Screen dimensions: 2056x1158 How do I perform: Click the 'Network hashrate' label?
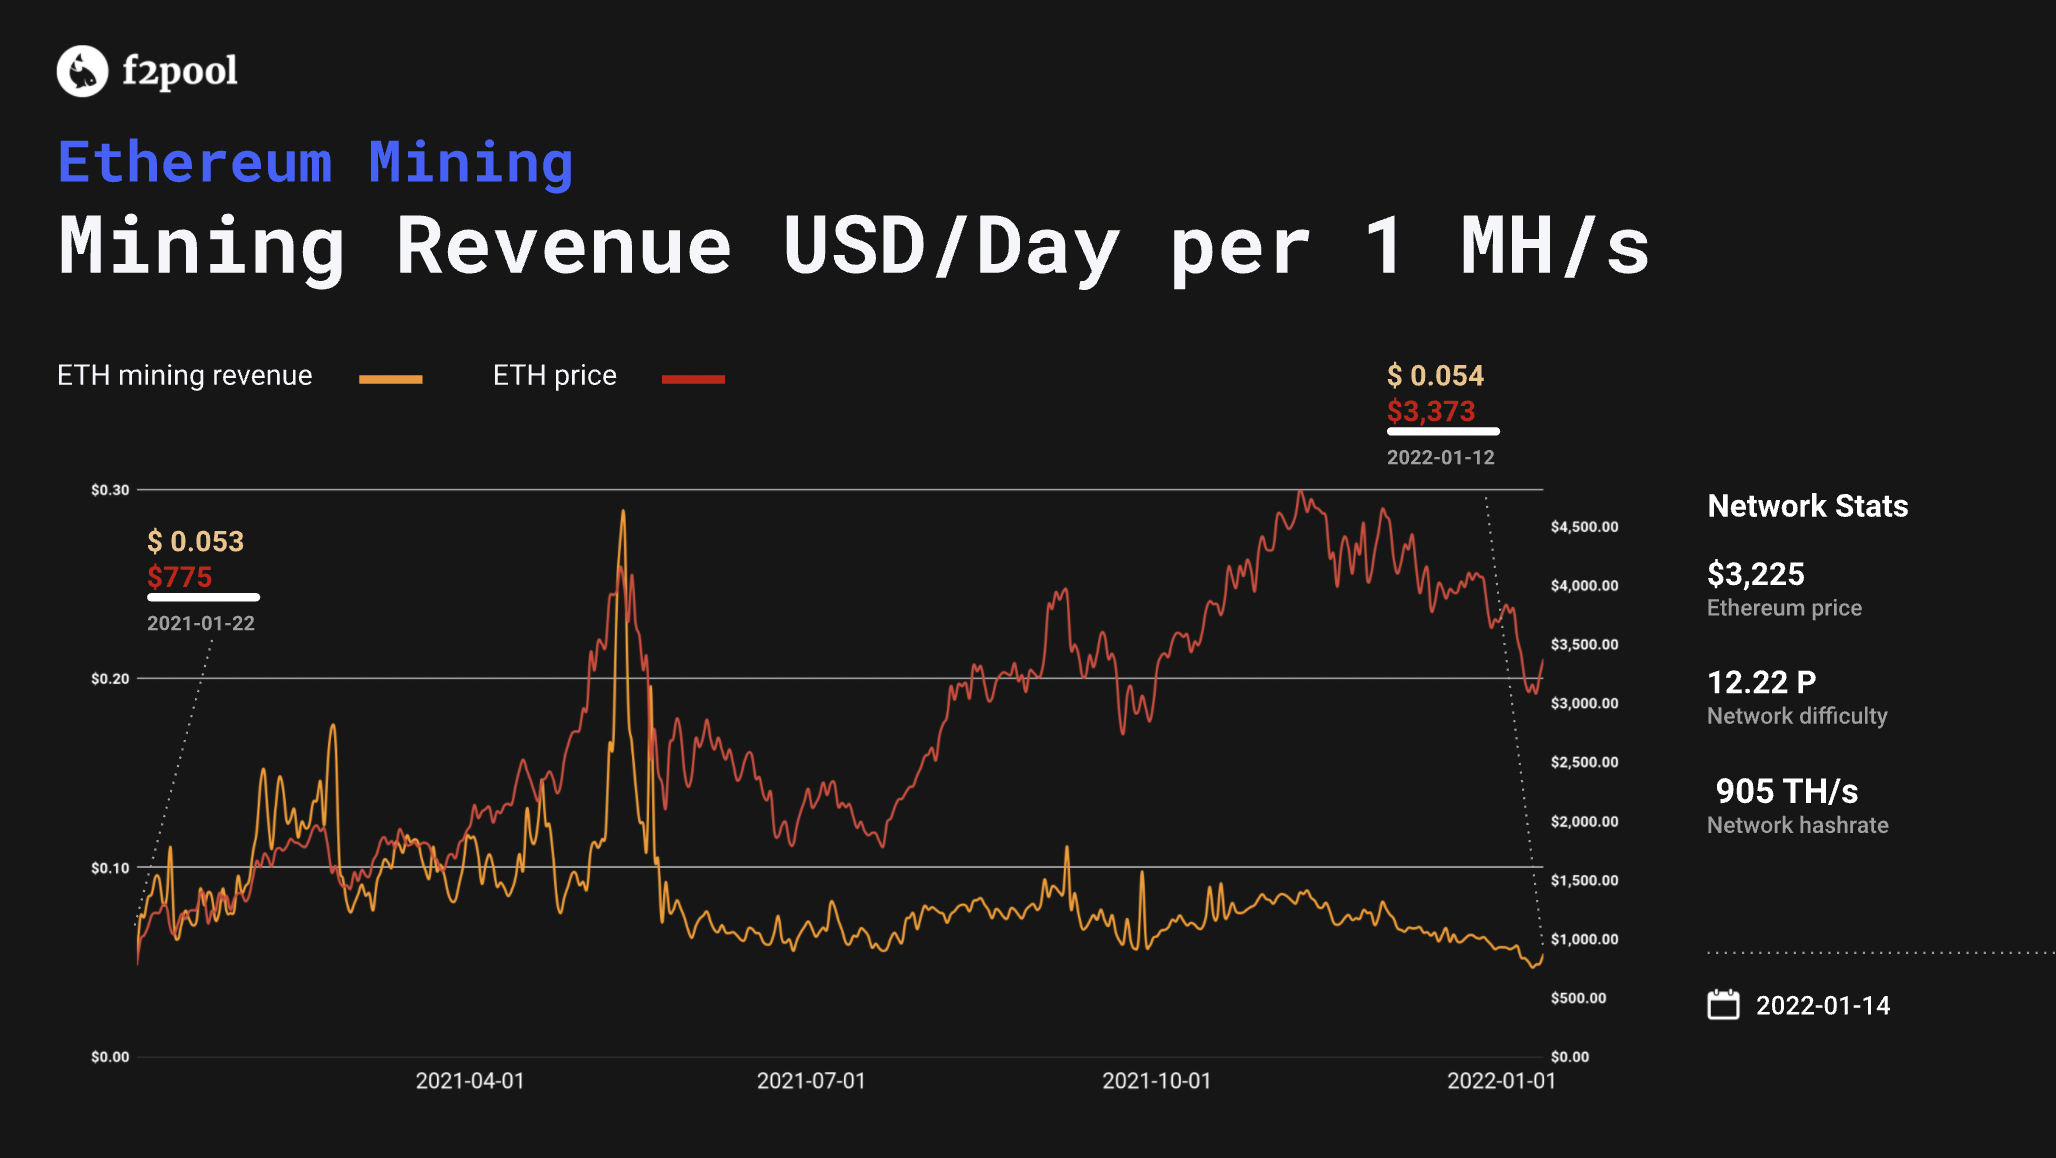(x=1798, y=825)
